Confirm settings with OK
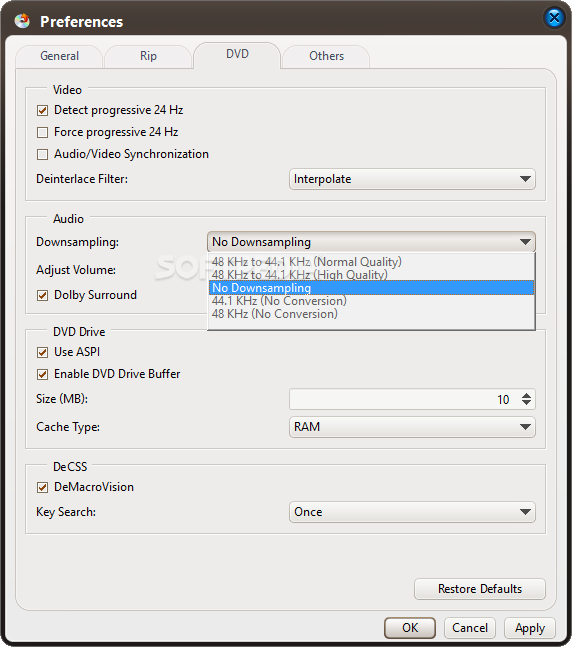 410,628
